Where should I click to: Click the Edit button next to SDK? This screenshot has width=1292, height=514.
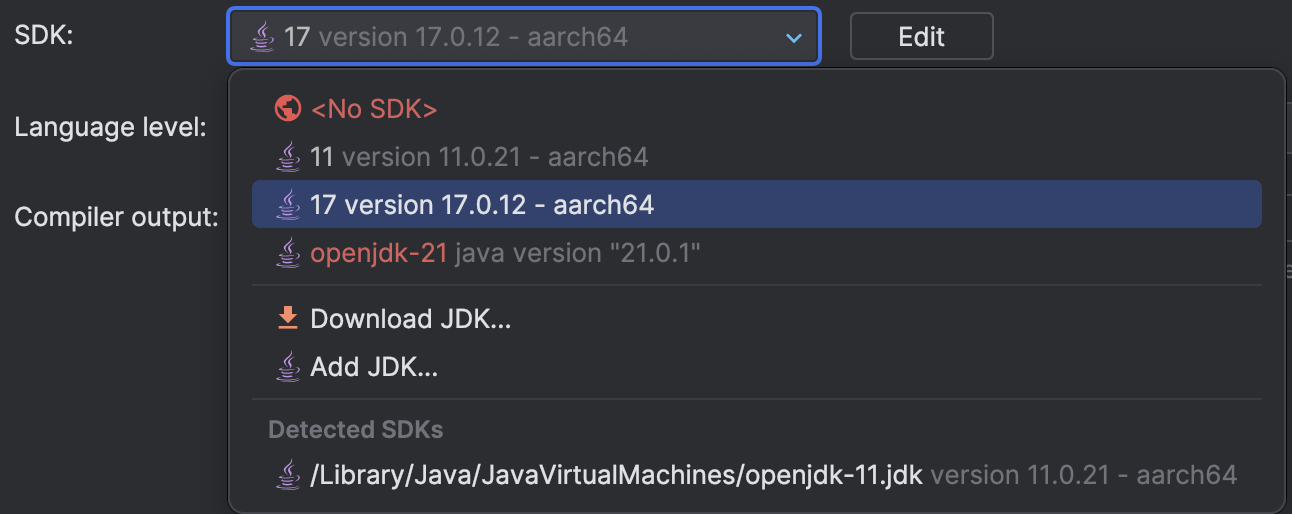(x=921, y=37)
